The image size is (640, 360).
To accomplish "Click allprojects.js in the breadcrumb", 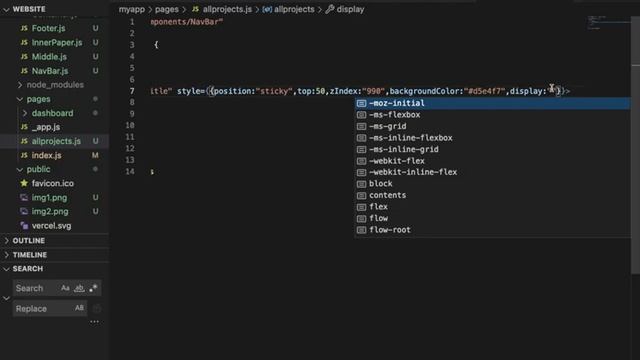I will coord(227,9).
